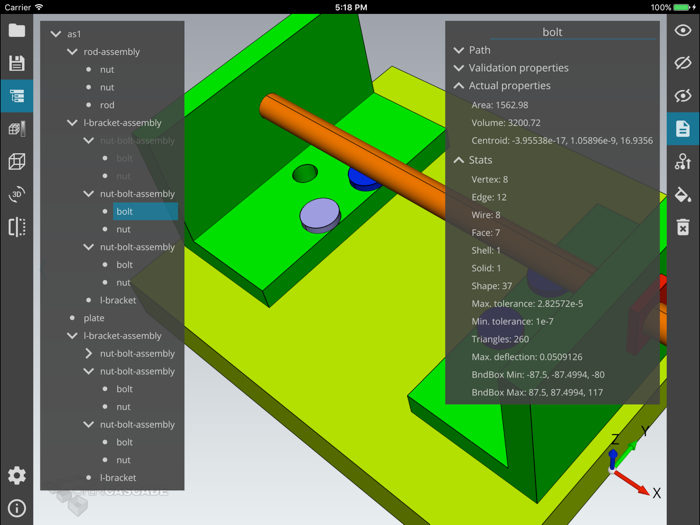Viewport: 700px width, 525px height.
Task: Collapse the as1 root node
Action: 56,34
